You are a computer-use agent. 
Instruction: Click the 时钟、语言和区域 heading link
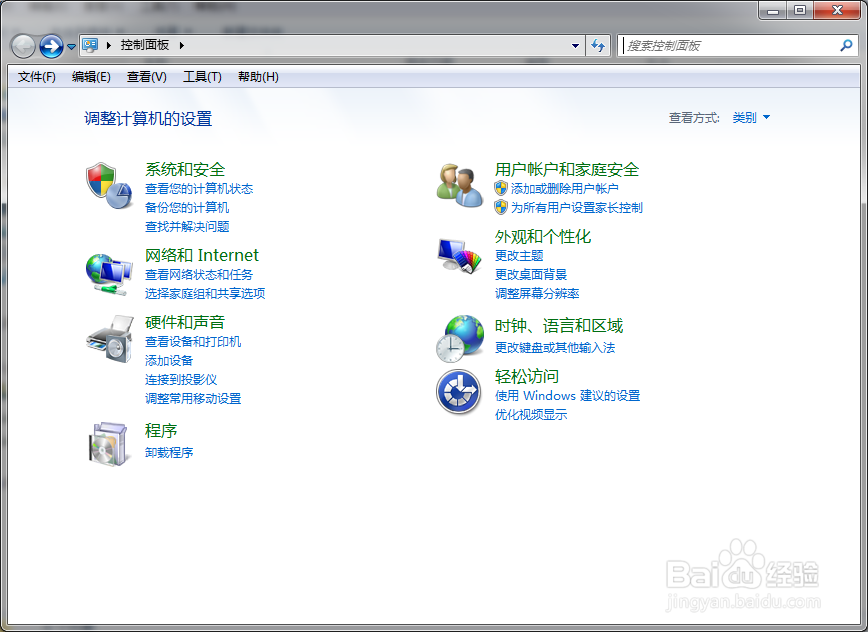559,326
